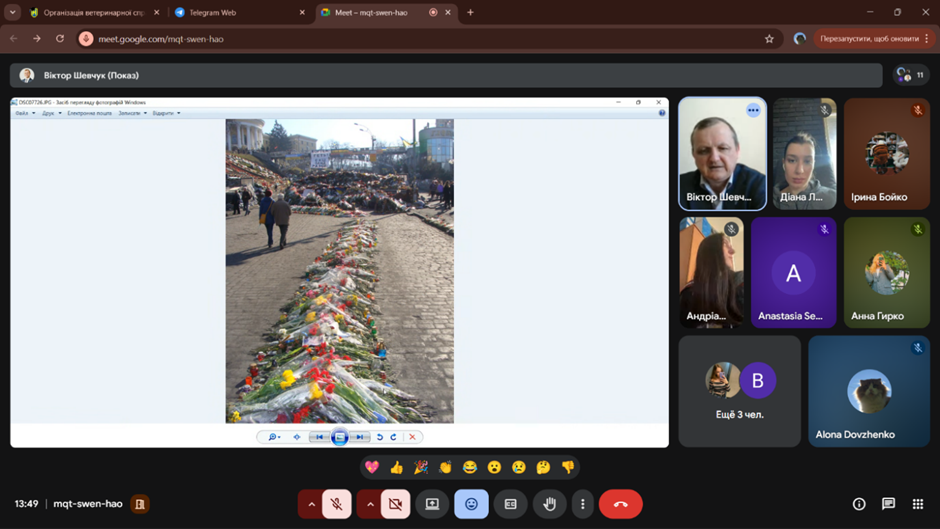Send the heart emoji reaction
940x529 pixels.
point(372,467)
